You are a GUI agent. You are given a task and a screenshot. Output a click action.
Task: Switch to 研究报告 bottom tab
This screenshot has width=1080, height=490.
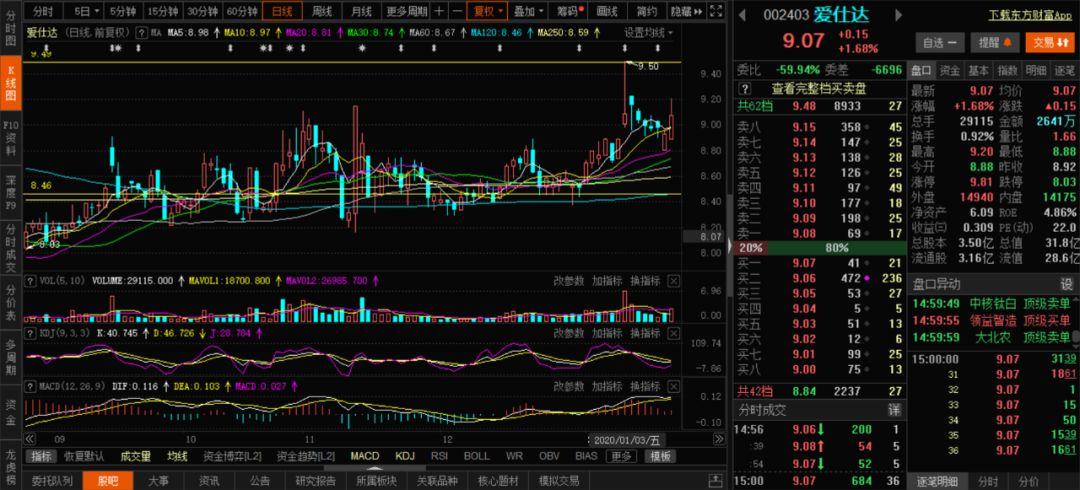(x=315, y=480)
